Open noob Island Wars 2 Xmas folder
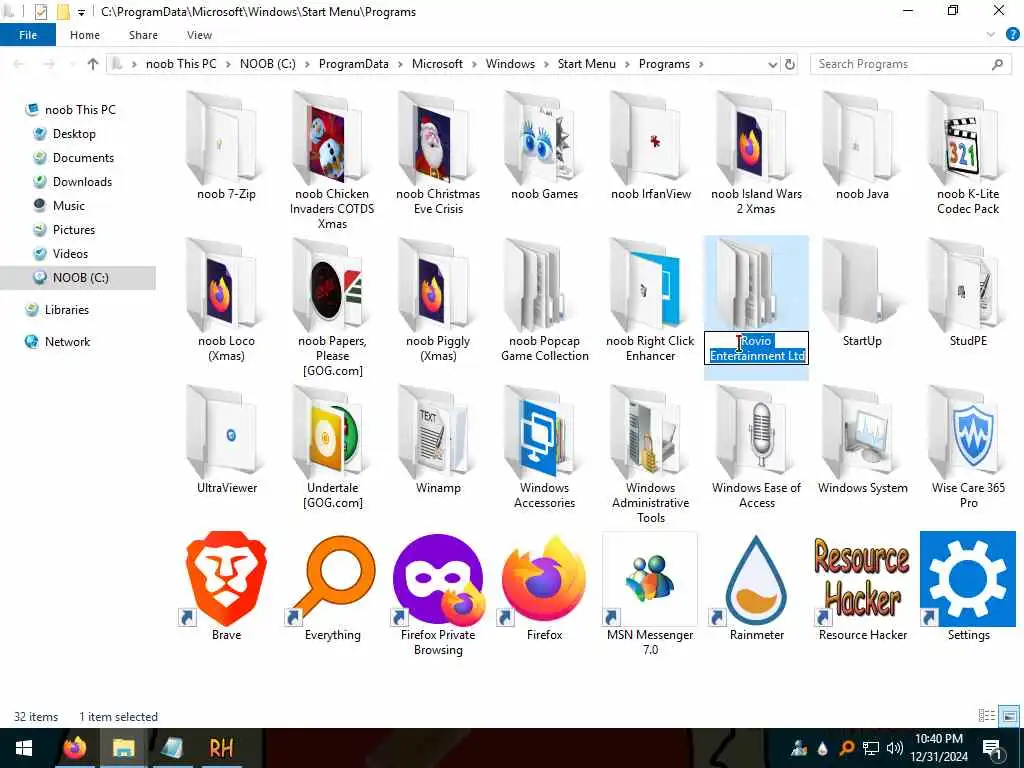The image size is (1024, 768). click(x=756, y=153)
